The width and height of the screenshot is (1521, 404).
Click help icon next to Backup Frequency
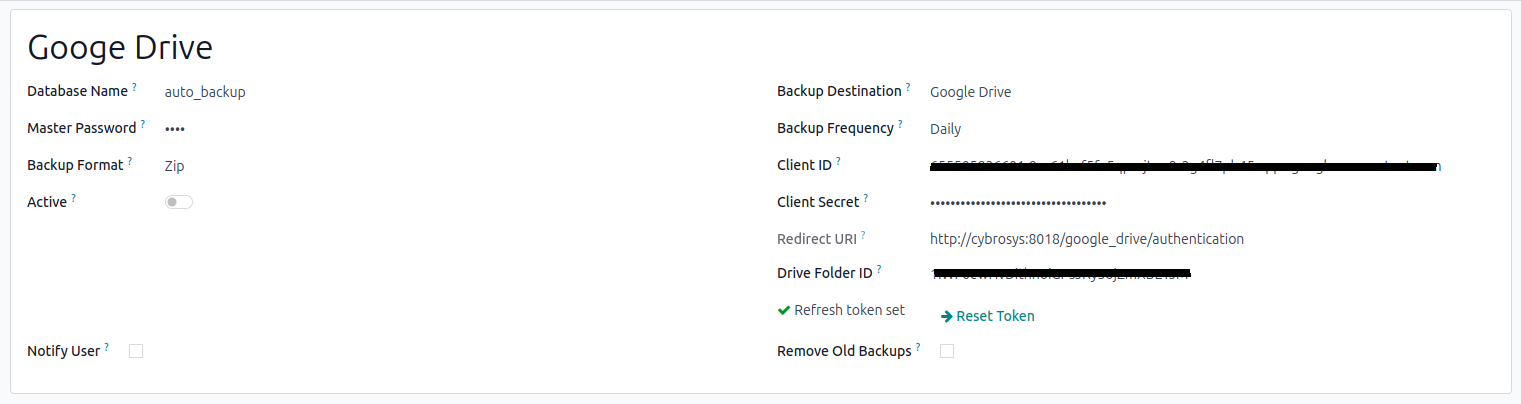pos(900,125)
